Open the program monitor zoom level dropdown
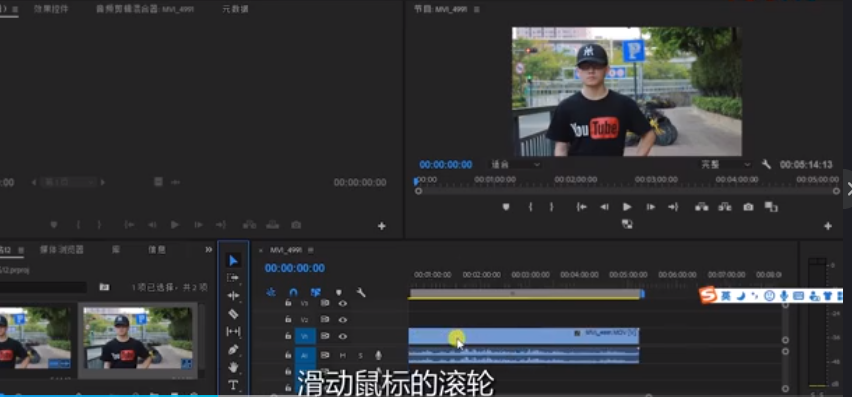Screen dimensions: 852x397 [516, 165]
